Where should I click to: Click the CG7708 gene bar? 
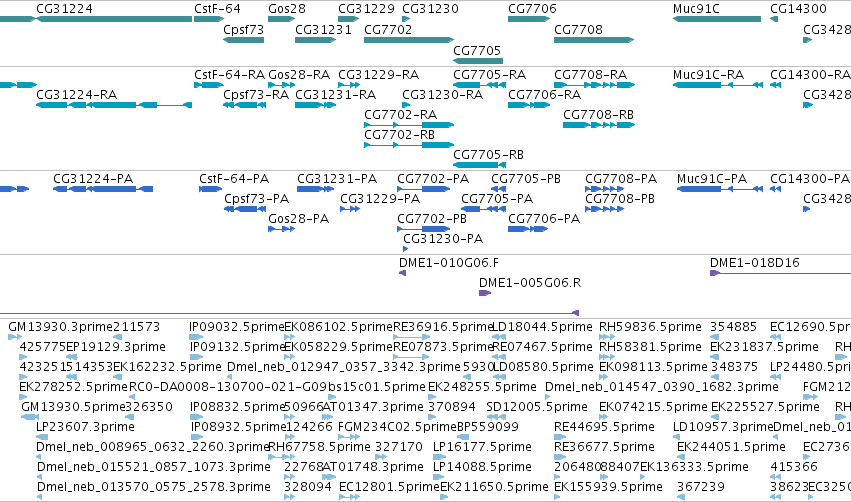(x=594, y=40)
